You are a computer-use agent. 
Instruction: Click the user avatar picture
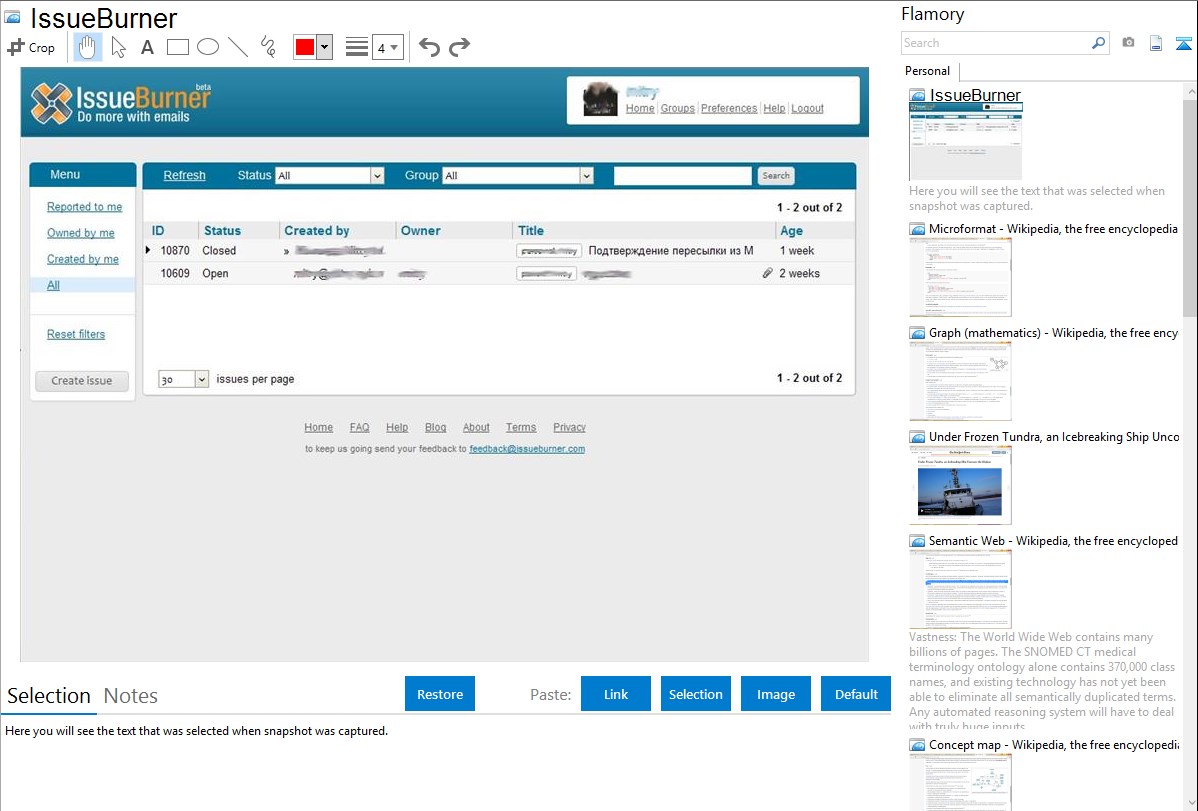[600, 99]
